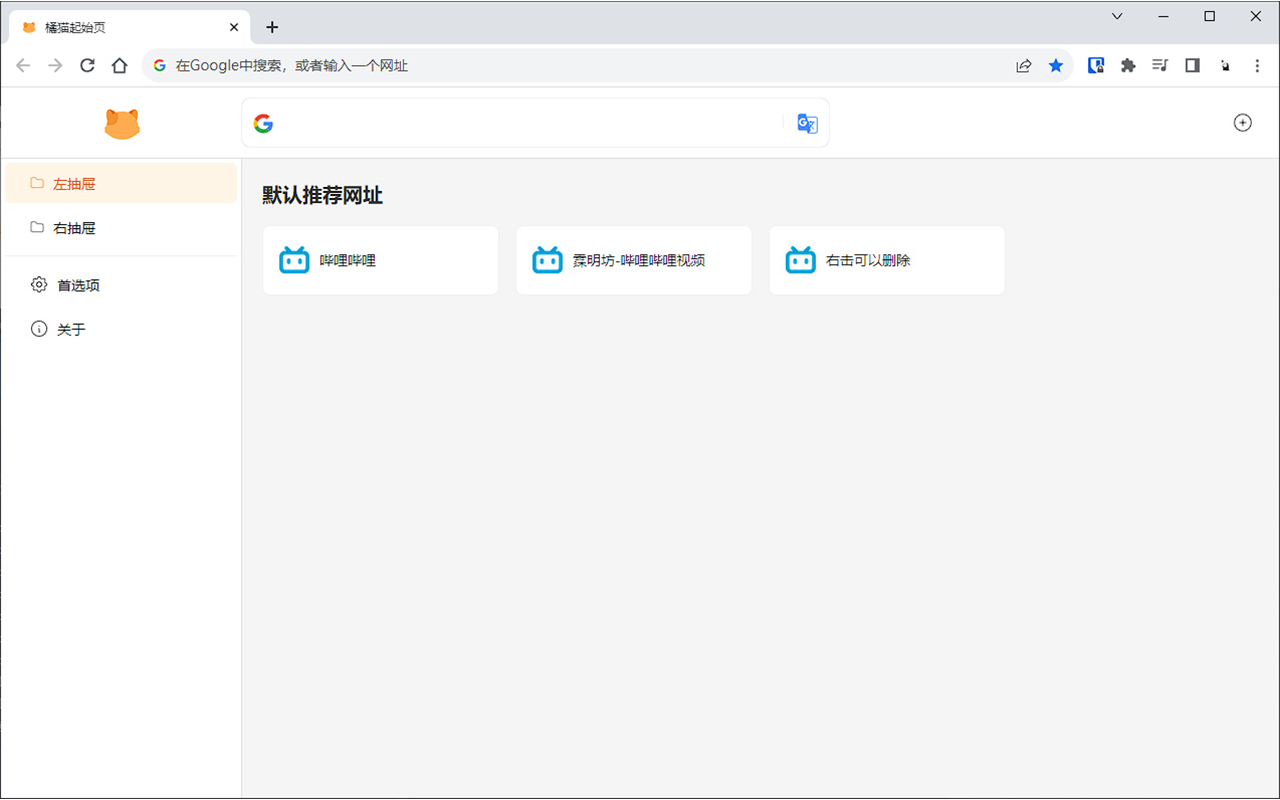Click the 首选项 settings gear icon
The image size is (1280, 800).
click(38, 284)
